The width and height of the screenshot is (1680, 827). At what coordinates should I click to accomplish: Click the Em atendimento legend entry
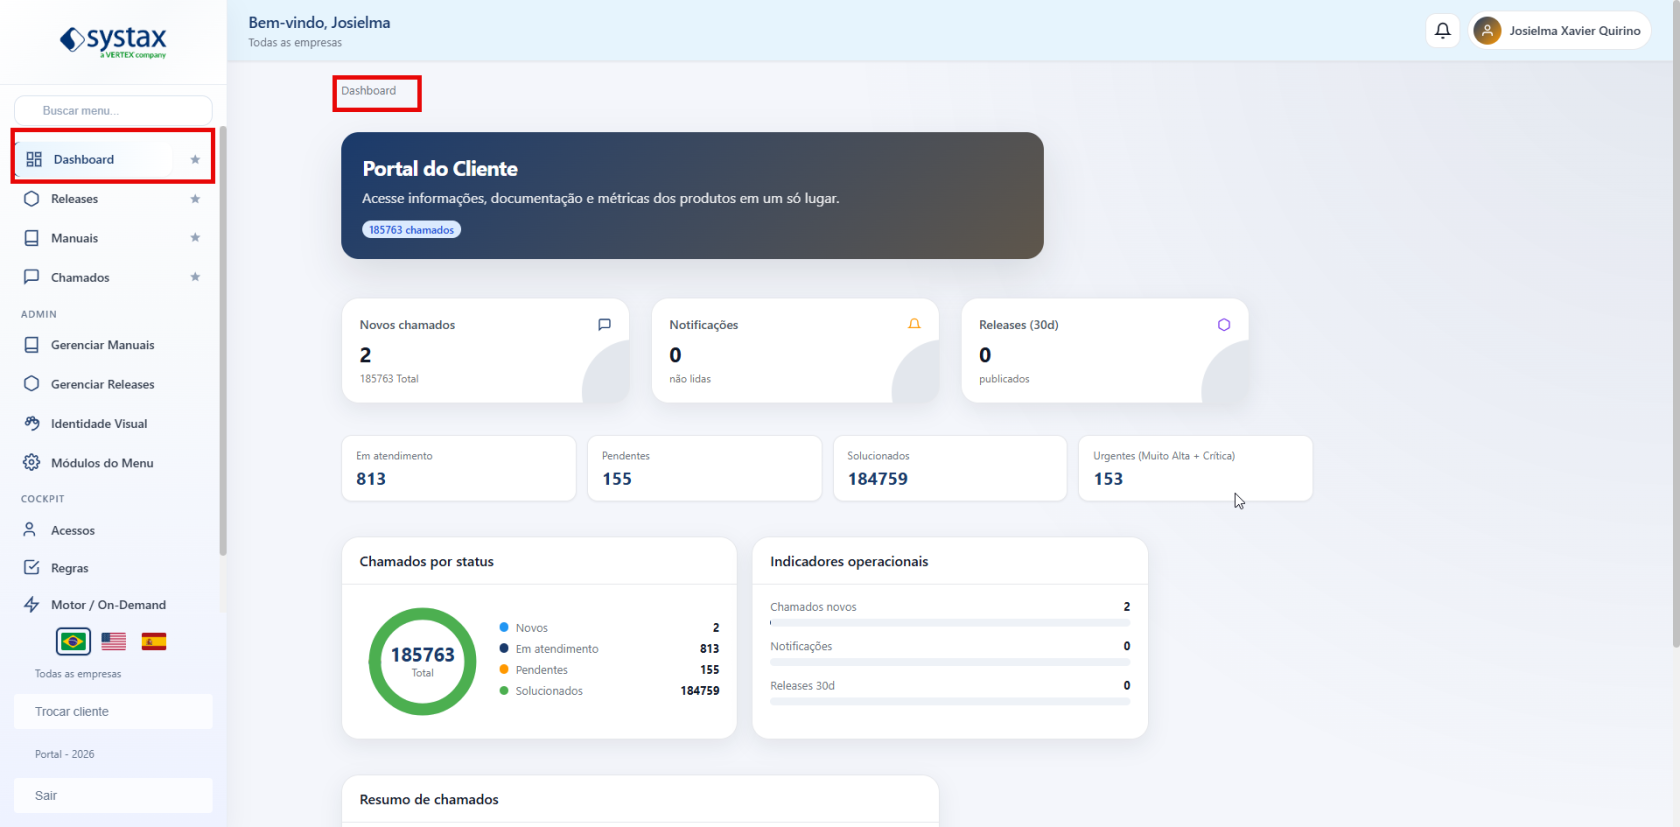[609, 649]
